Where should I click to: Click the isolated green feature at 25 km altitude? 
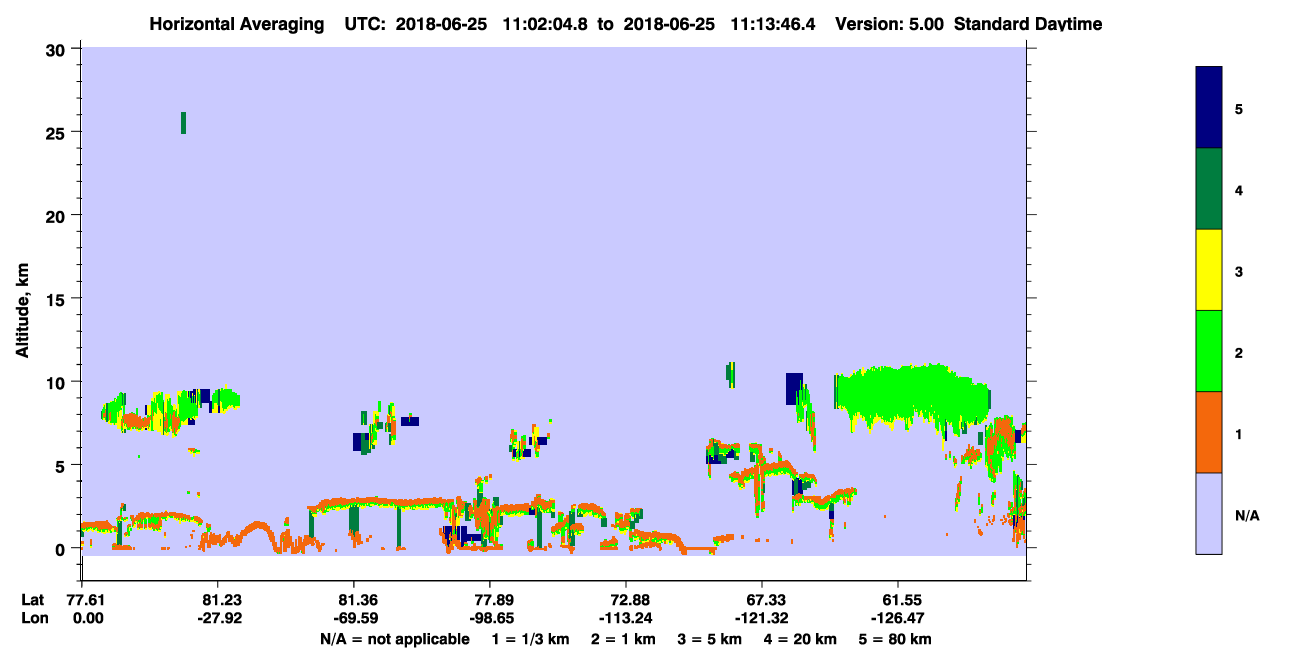coord(183,122)
